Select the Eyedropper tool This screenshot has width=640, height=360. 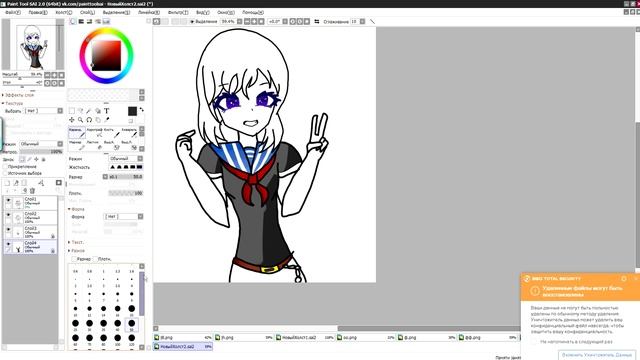pyautogui.click(x=107, y=120)
